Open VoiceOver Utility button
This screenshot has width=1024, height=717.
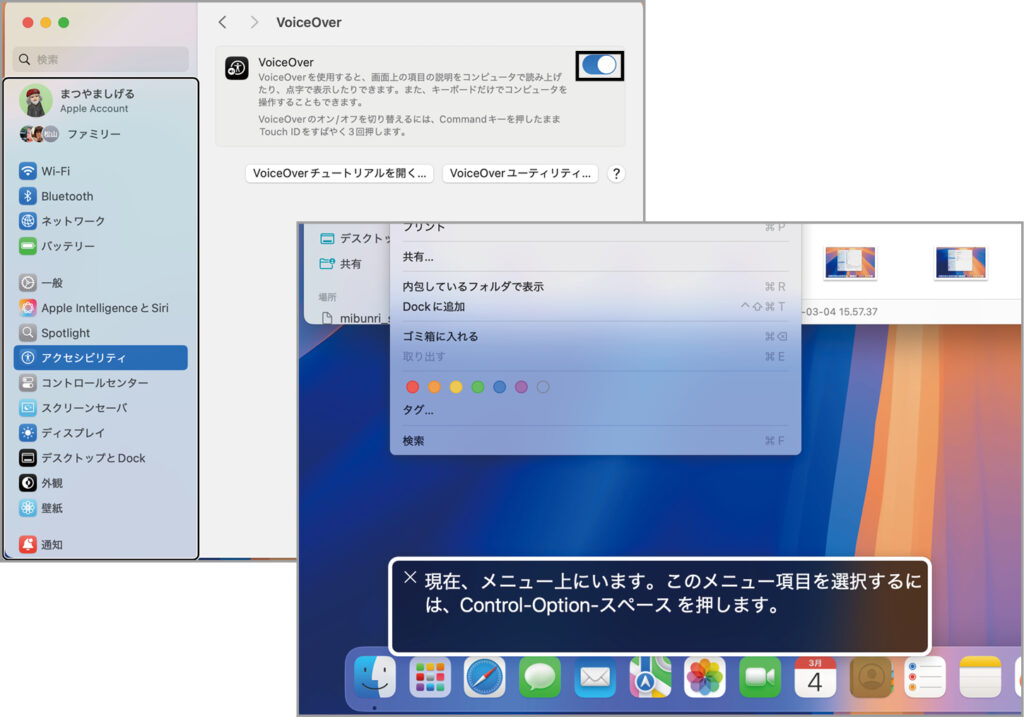(520, 174)
